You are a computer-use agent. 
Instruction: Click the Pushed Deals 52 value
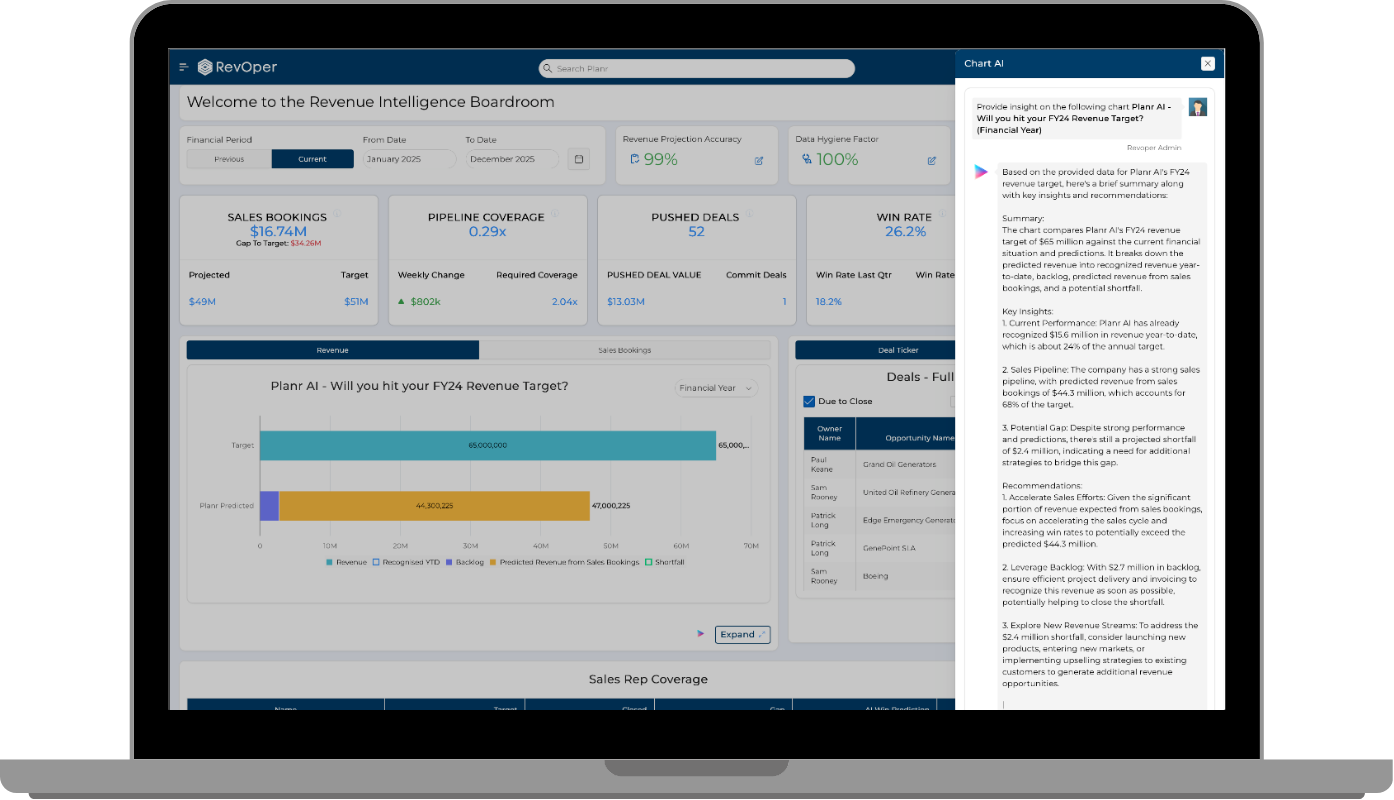[x=696, y=231]
